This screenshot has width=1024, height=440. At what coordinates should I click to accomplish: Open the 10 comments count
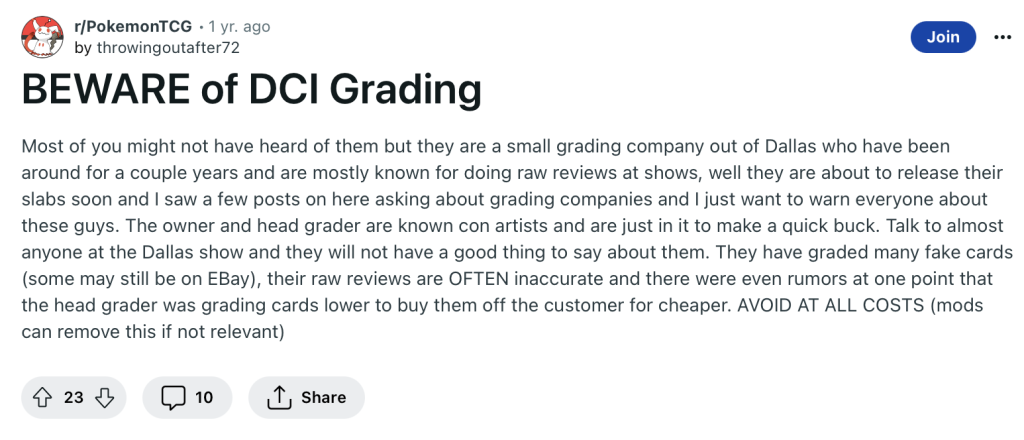(x=204, y=397)
